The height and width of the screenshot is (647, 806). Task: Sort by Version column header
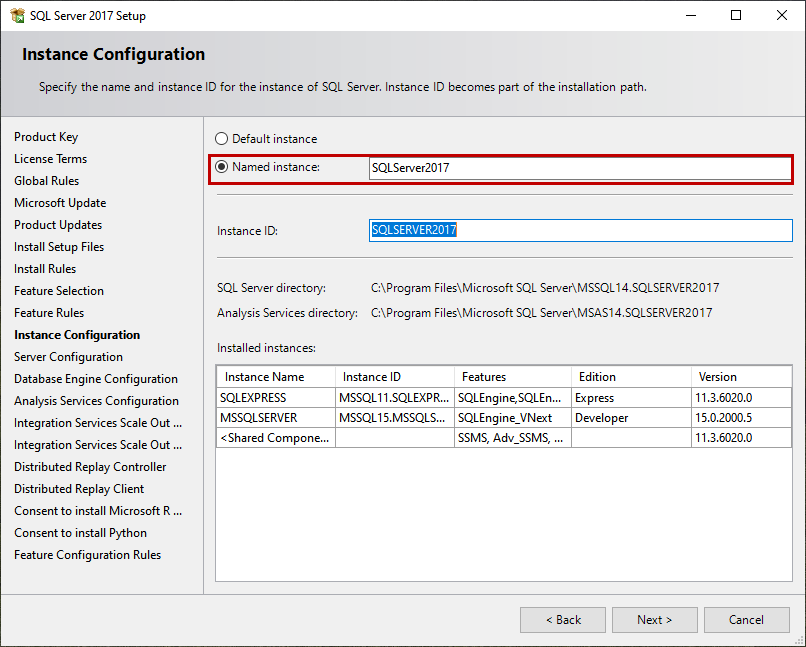pyautogui.click(x=740, y=377)
